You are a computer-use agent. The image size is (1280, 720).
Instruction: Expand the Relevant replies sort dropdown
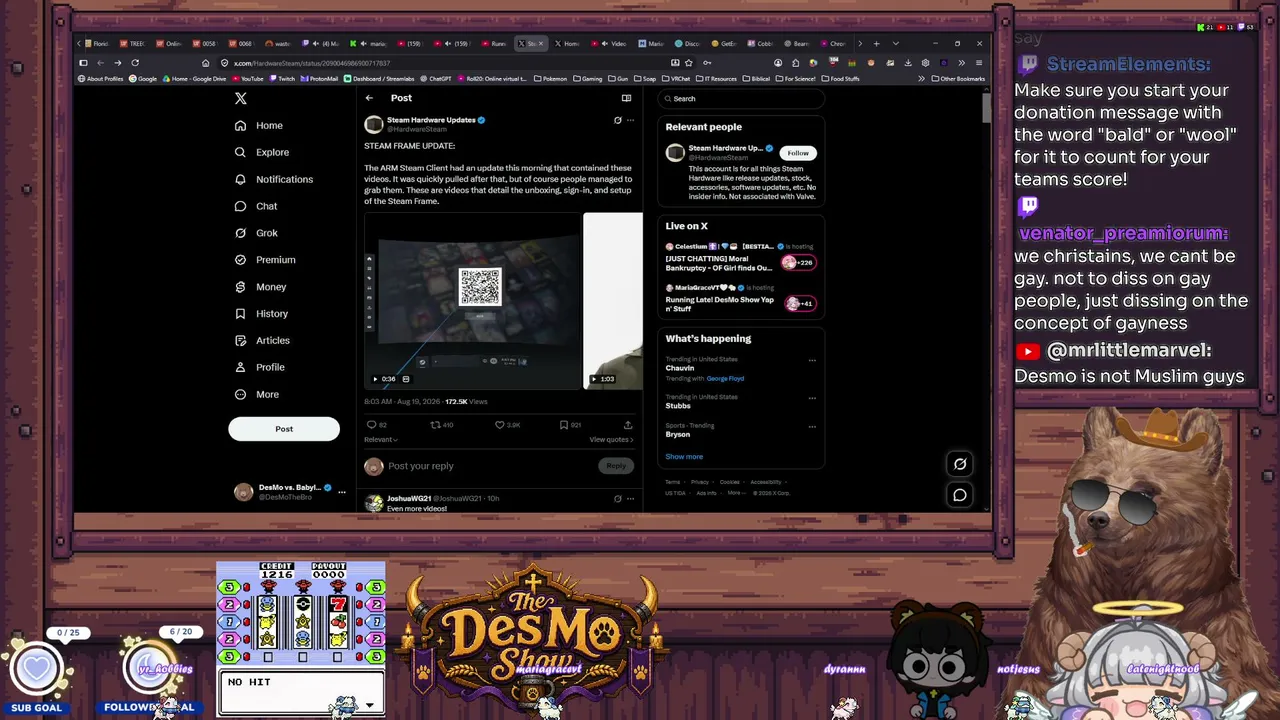tap(381, 440)
